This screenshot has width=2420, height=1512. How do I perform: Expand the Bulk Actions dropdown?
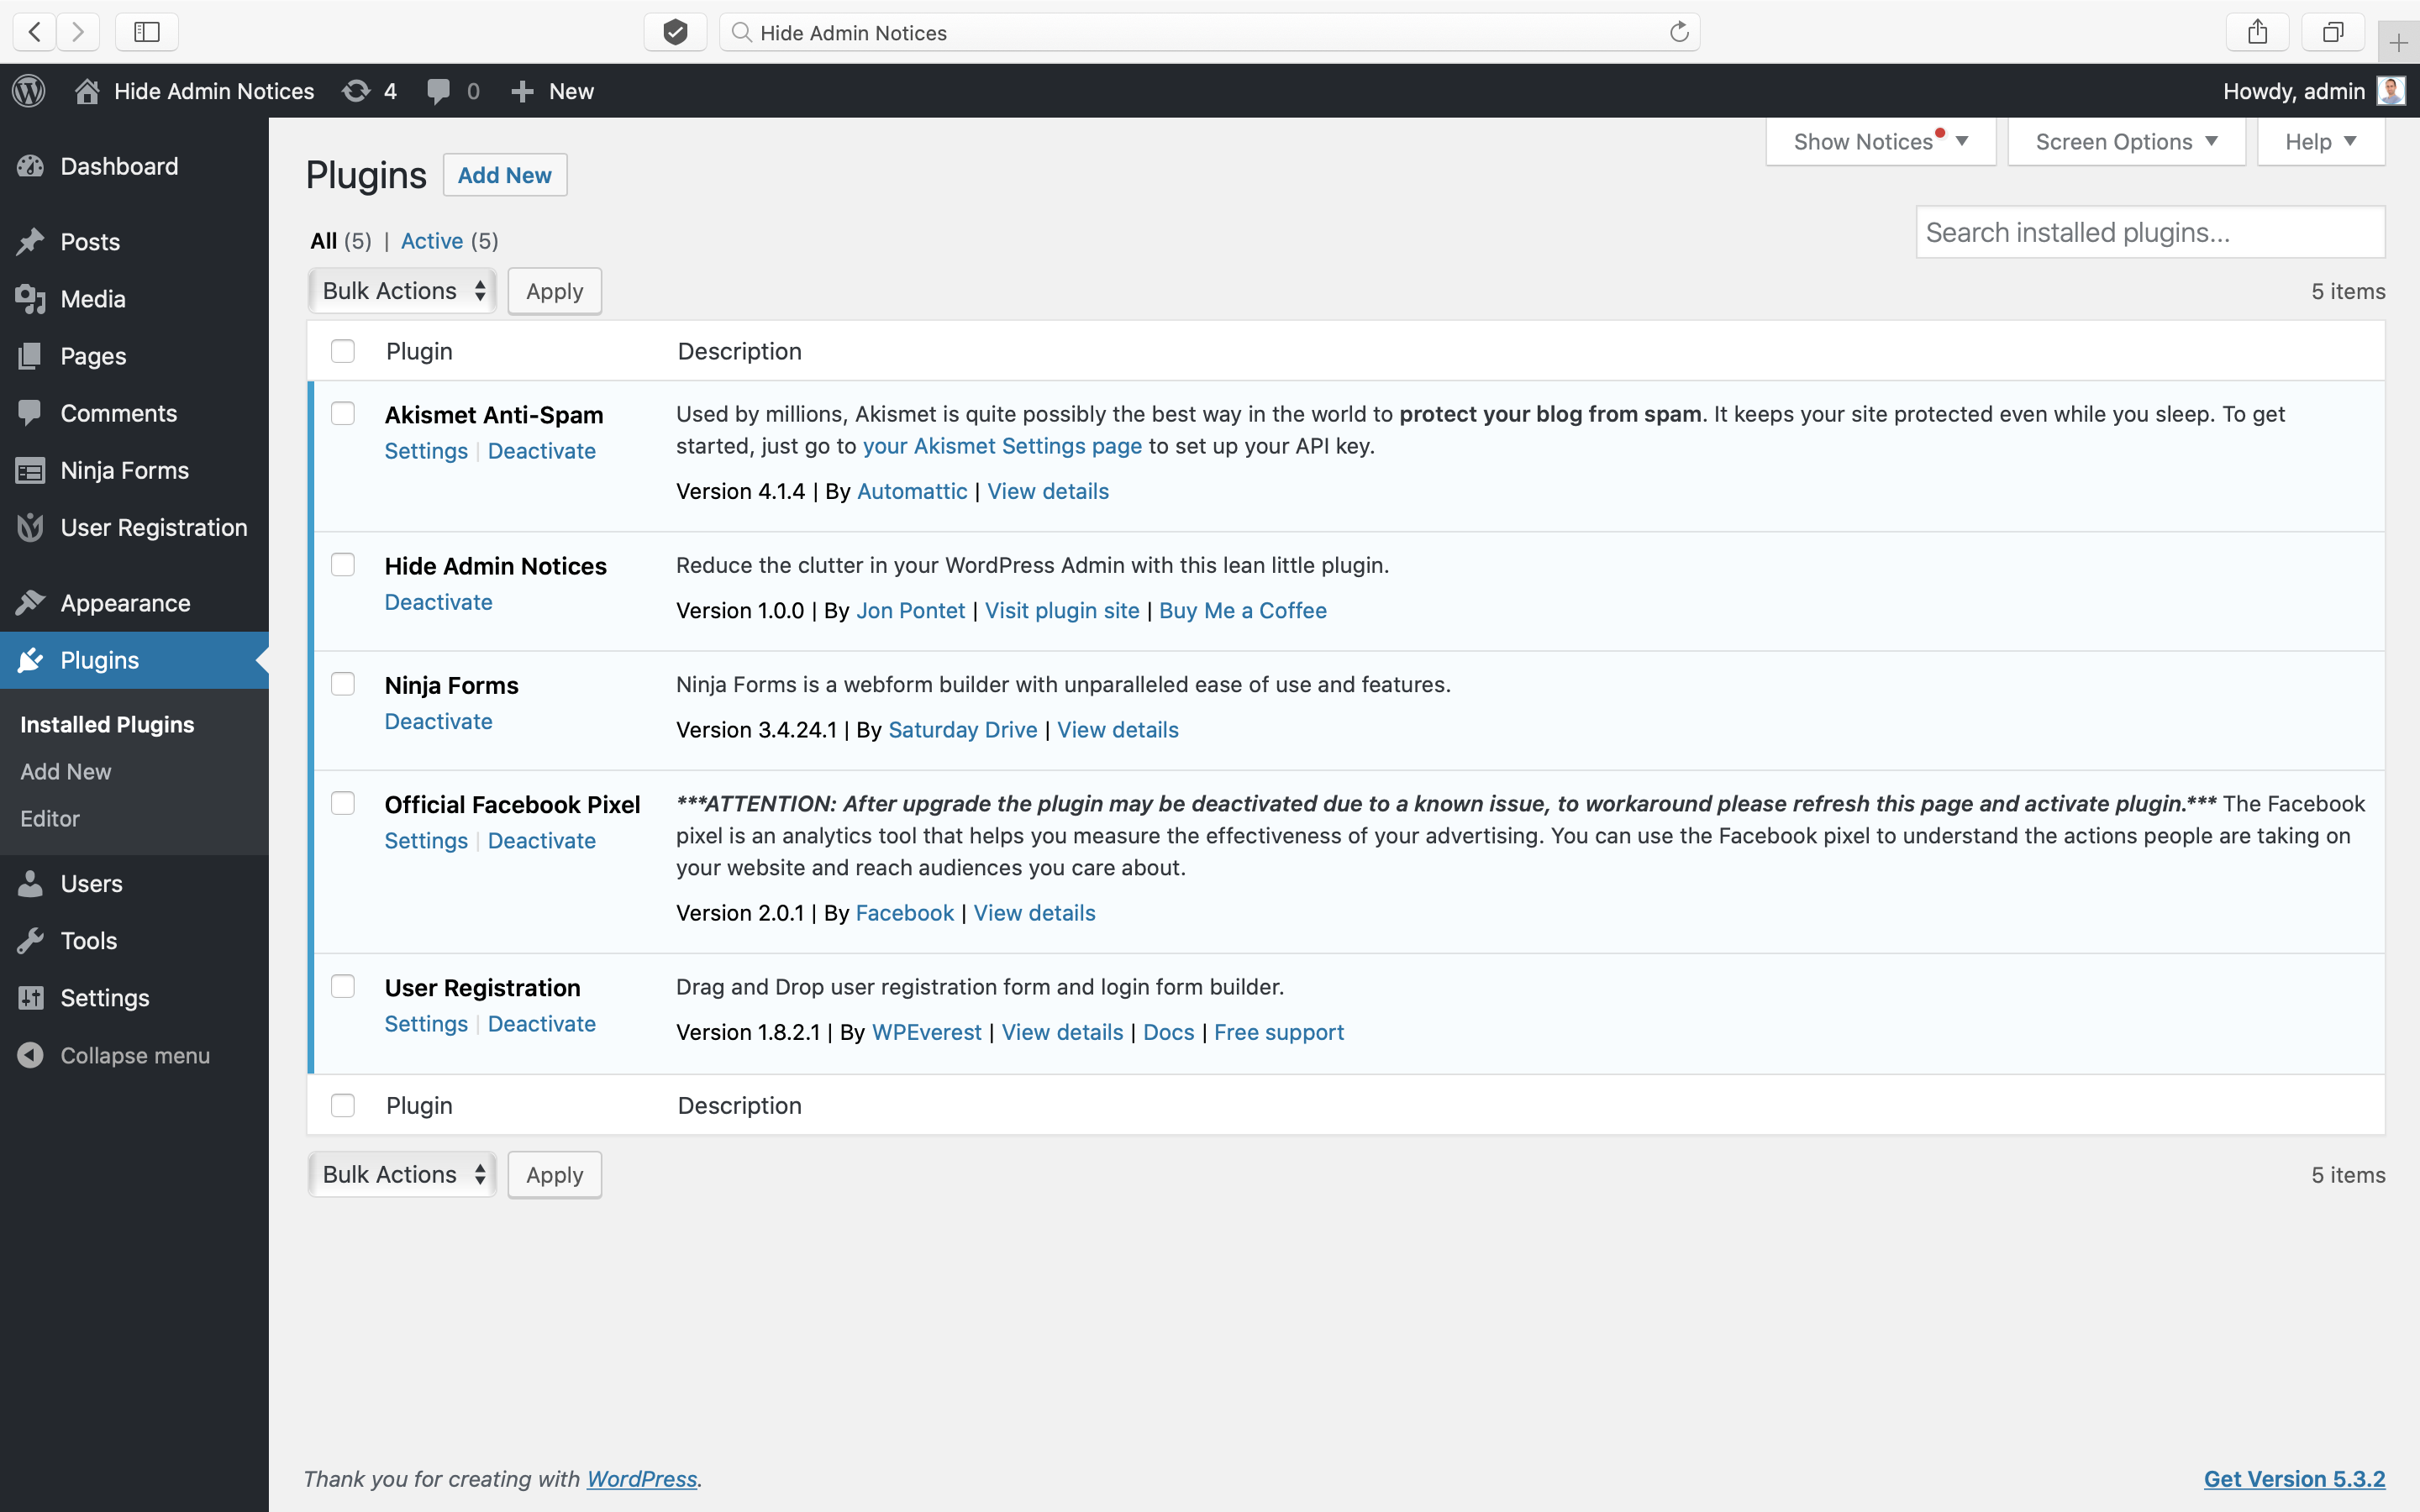pos(399,289)
